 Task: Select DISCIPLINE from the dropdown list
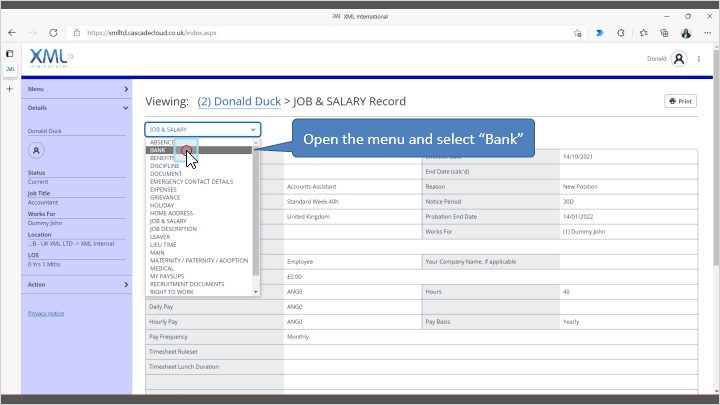pyautogui.click(x=199, y=166)
